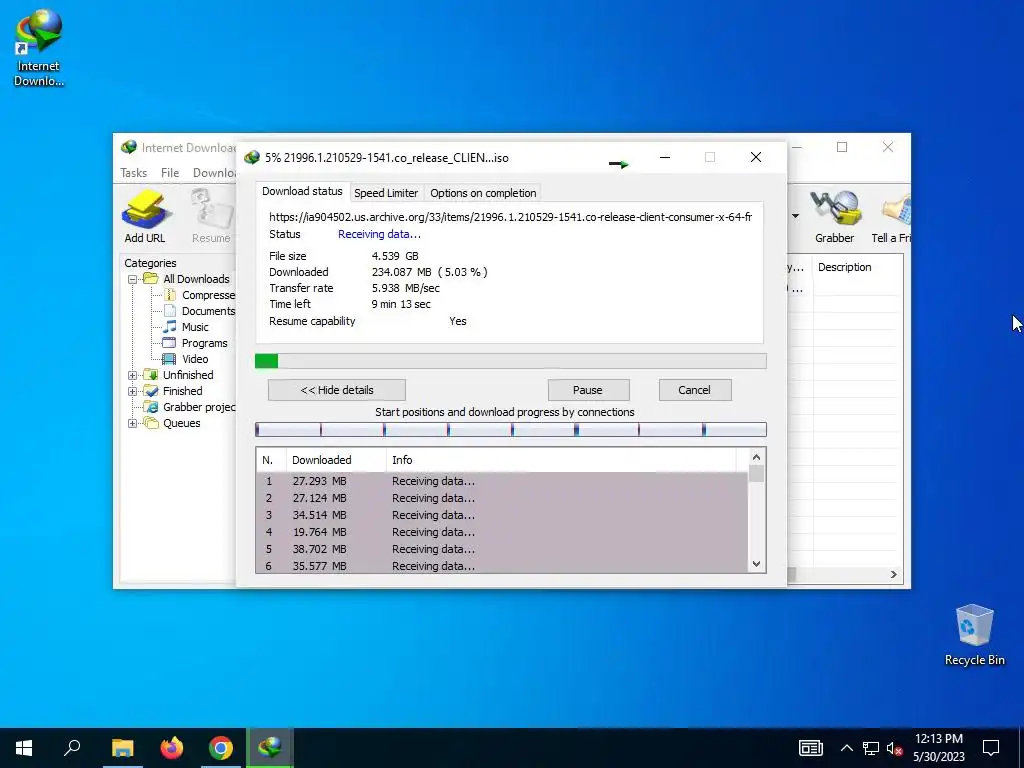Open Options on completion tab

coord(483,193)
